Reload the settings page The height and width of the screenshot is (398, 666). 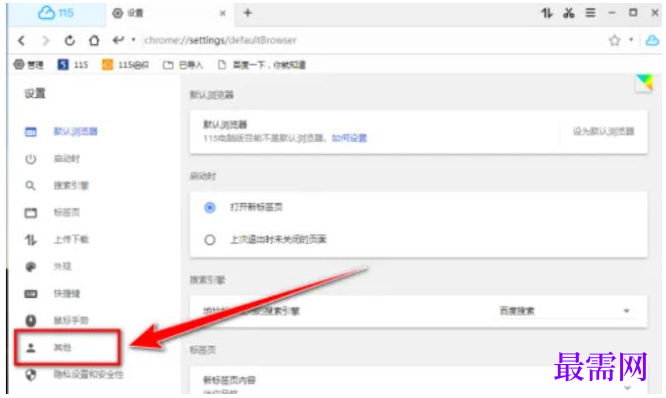click(70, 40)
